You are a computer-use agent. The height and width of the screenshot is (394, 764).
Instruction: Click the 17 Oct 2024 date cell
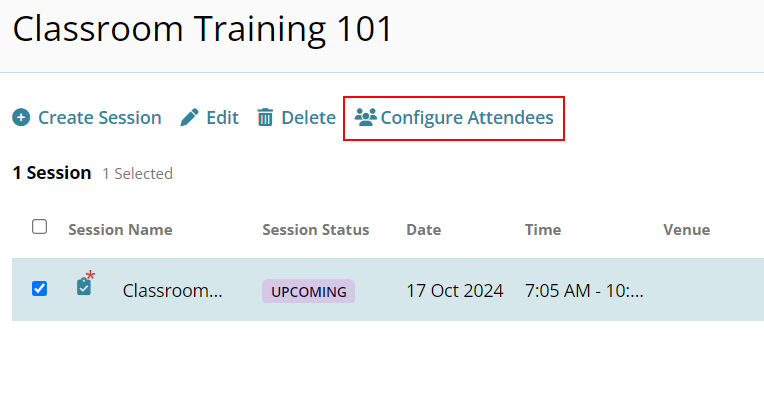455,291
